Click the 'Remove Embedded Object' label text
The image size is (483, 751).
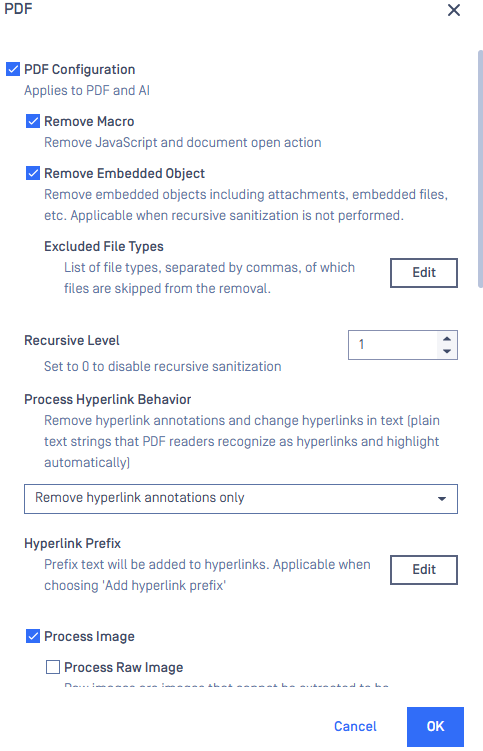pos(125,173)
